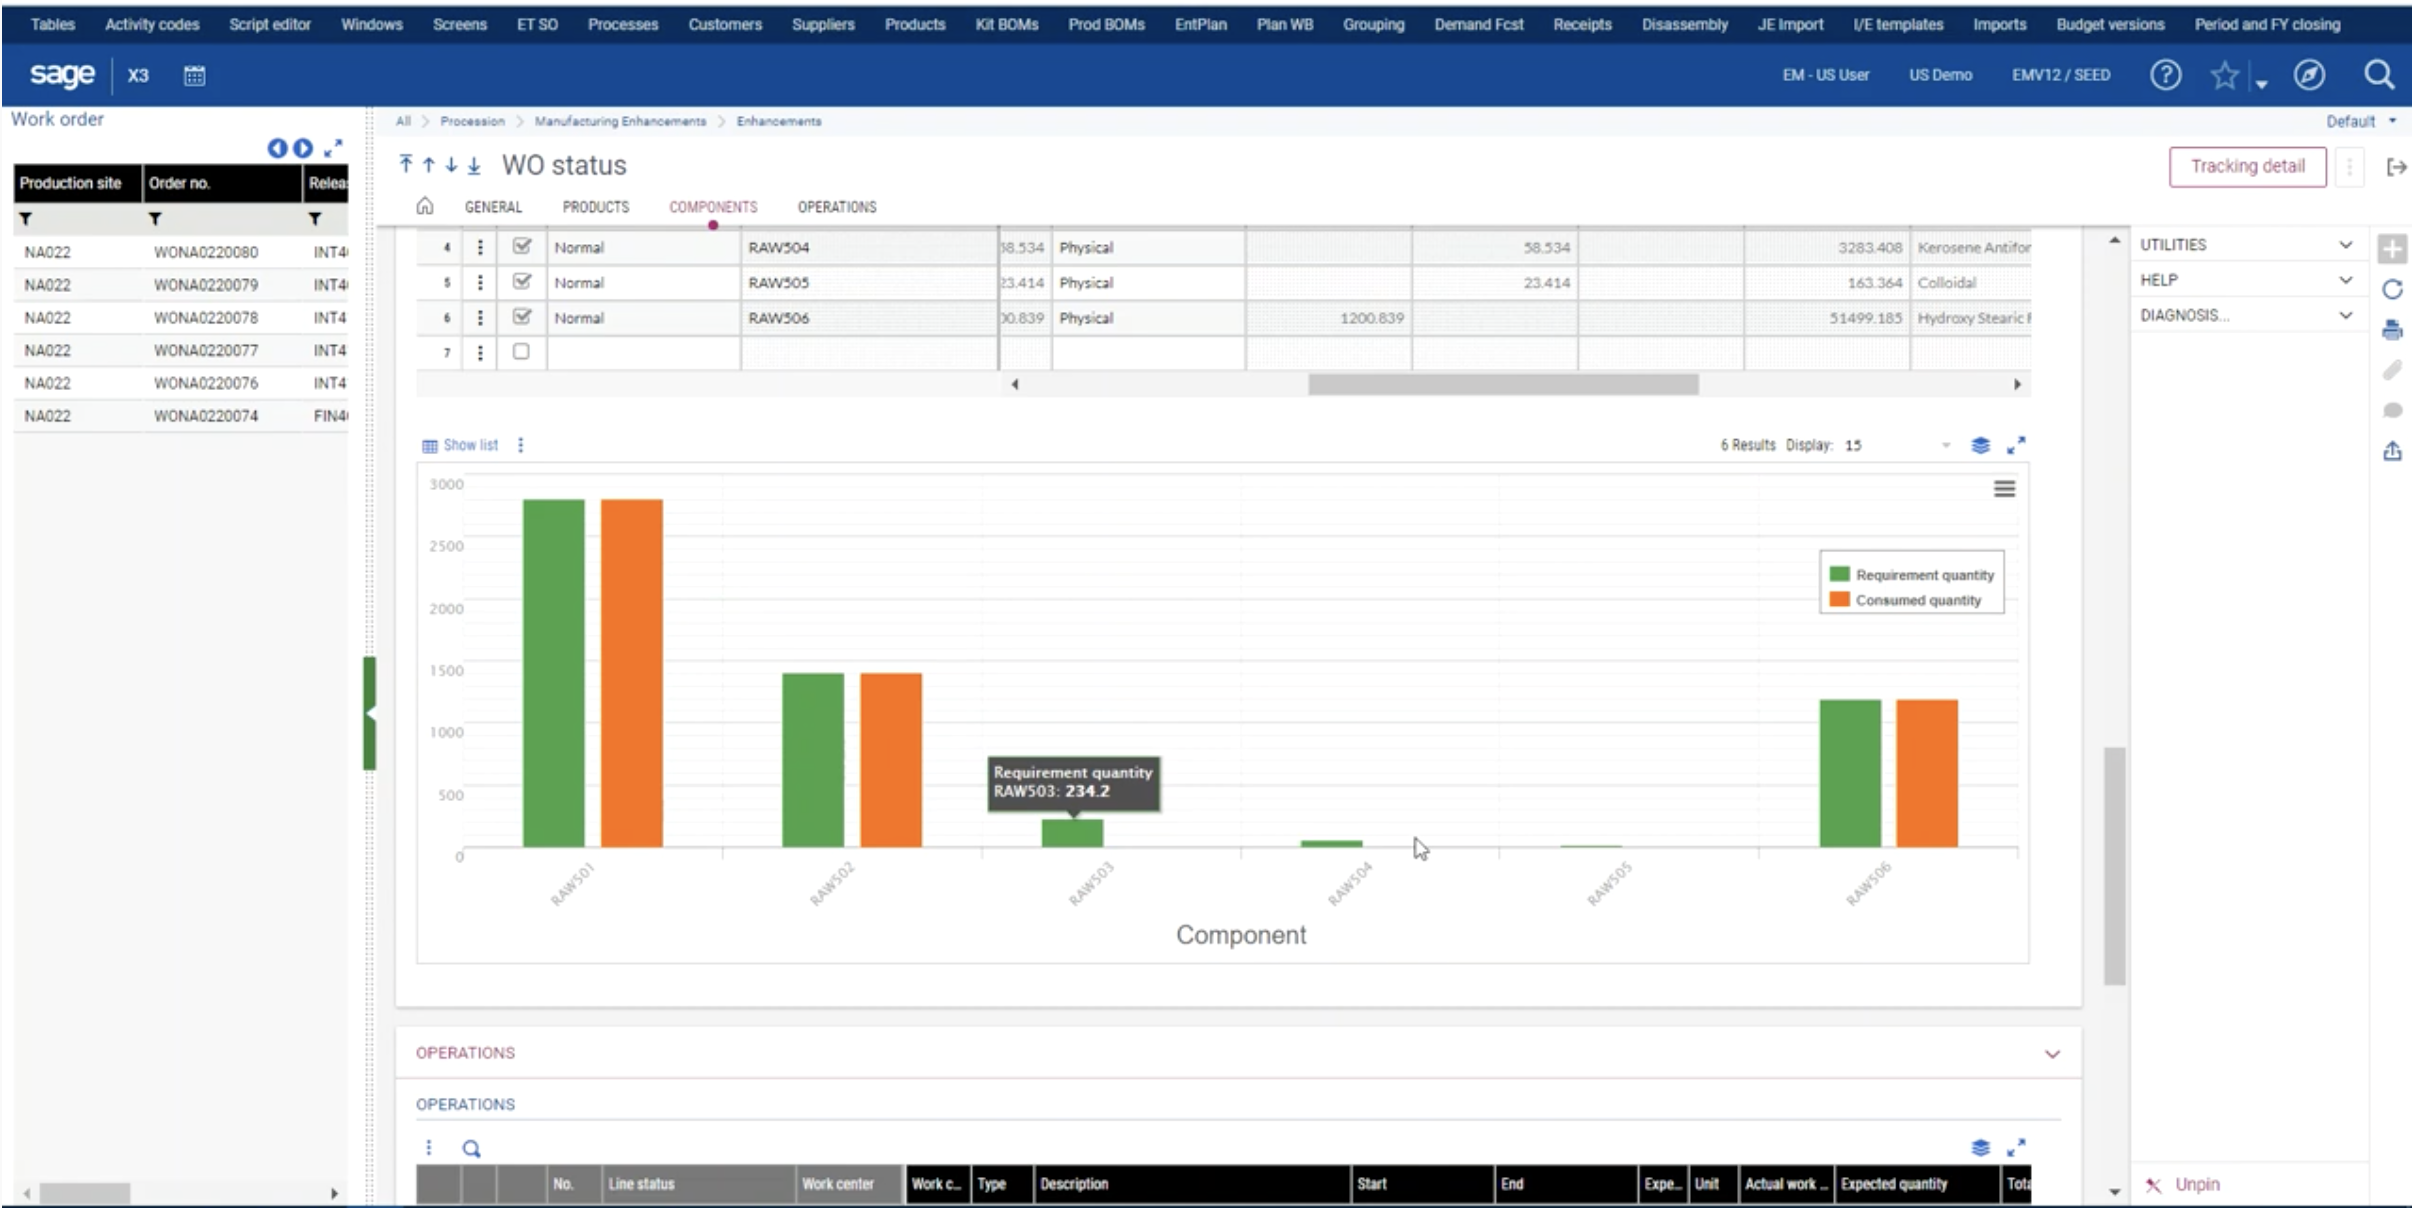Screen dimensions: 2412x1208
Task: Add a new record with the plus icon
Action: tap(2394, 248)
